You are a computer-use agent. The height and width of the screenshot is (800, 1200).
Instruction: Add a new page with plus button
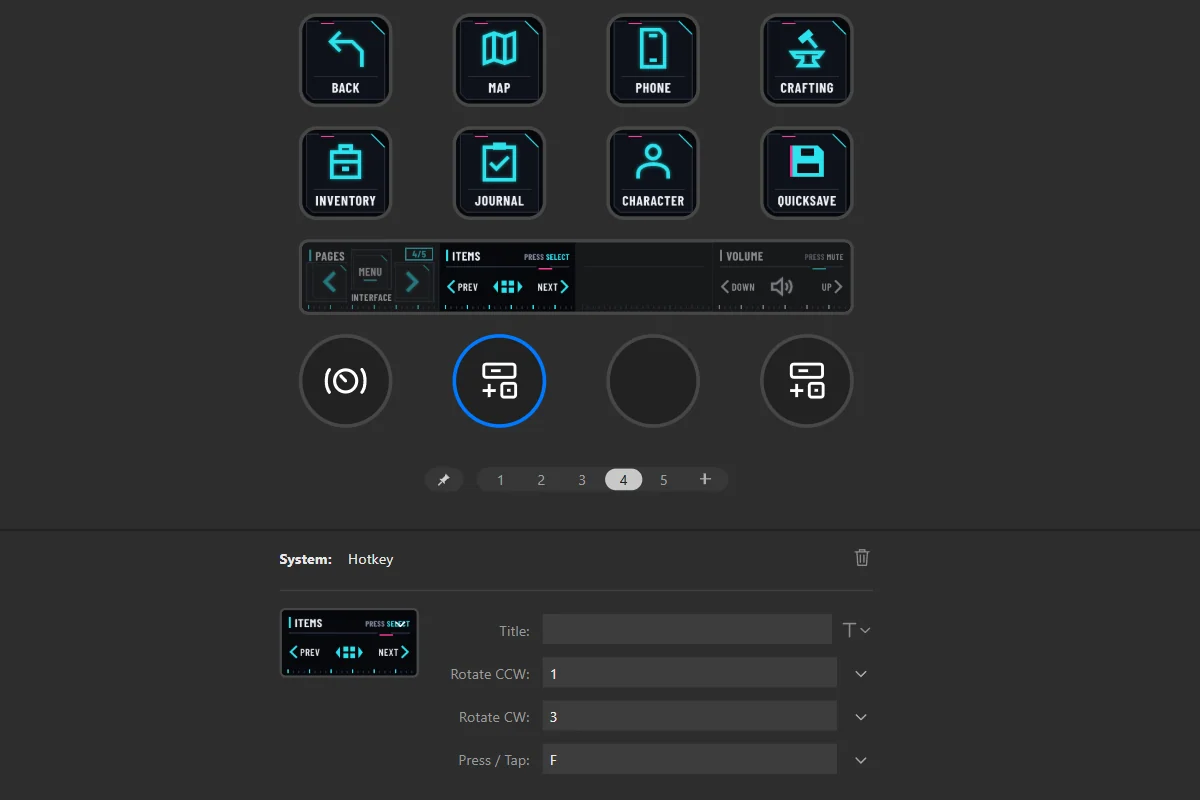click(705, 479)
